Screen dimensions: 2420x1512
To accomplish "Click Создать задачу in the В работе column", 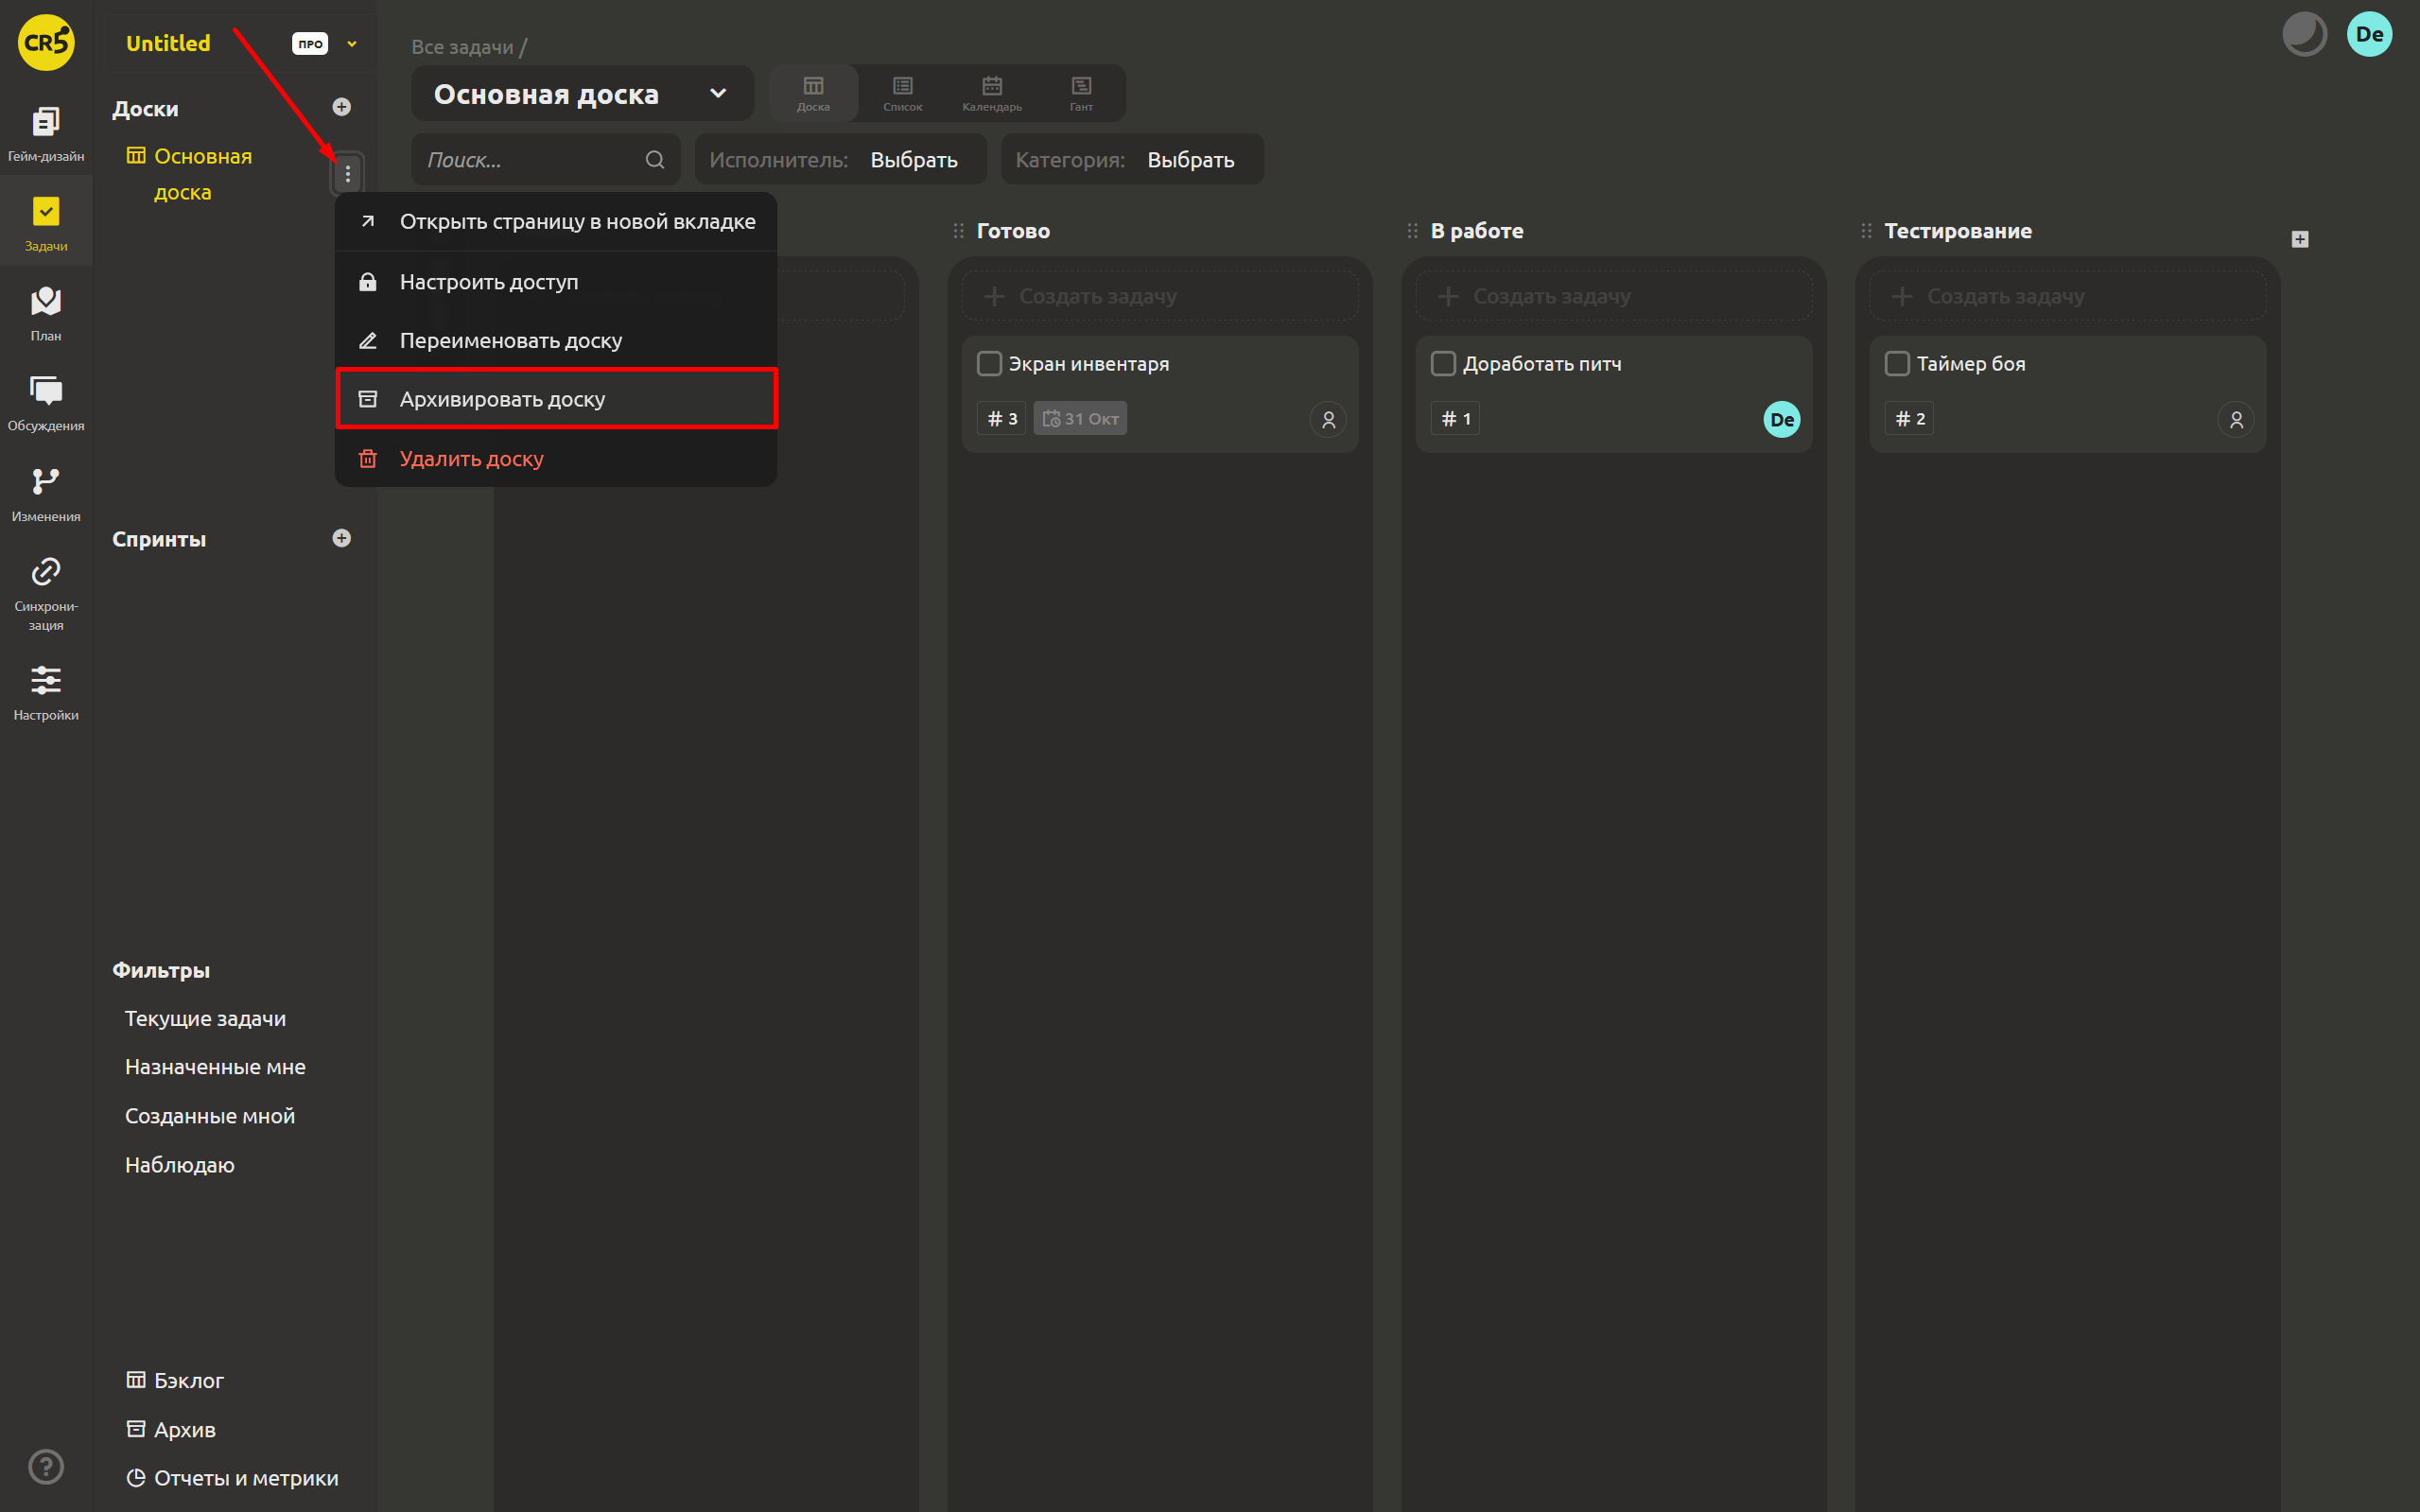I will click(x=1614, y=296).
